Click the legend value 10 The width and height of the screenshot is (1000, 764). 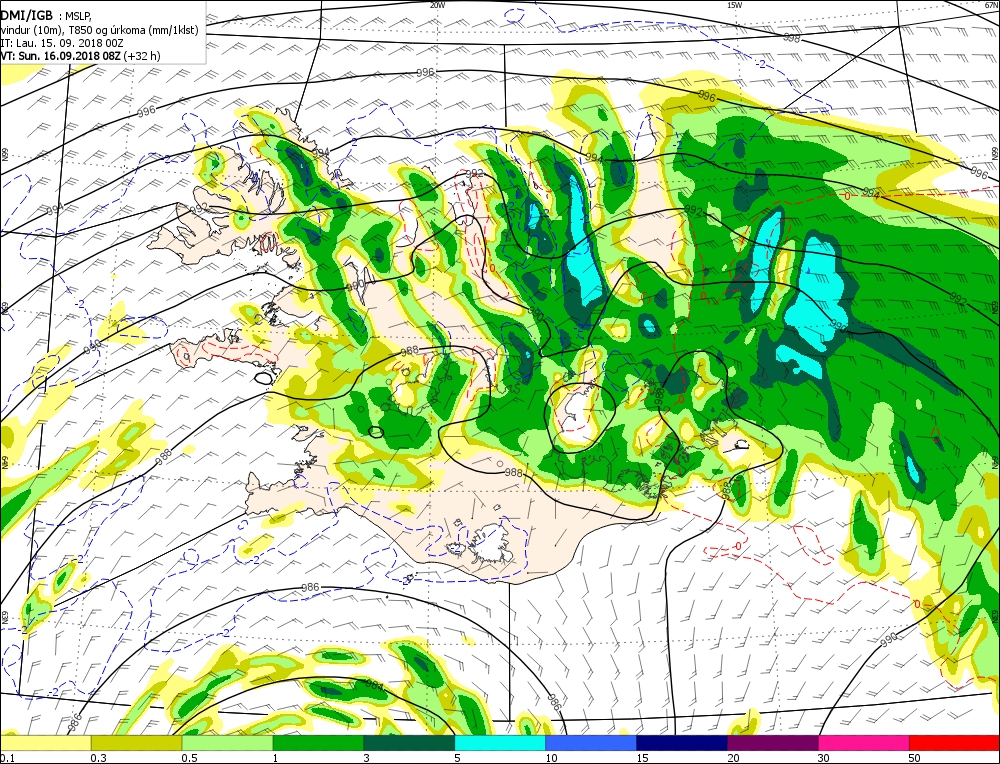(x=552, y=758)
